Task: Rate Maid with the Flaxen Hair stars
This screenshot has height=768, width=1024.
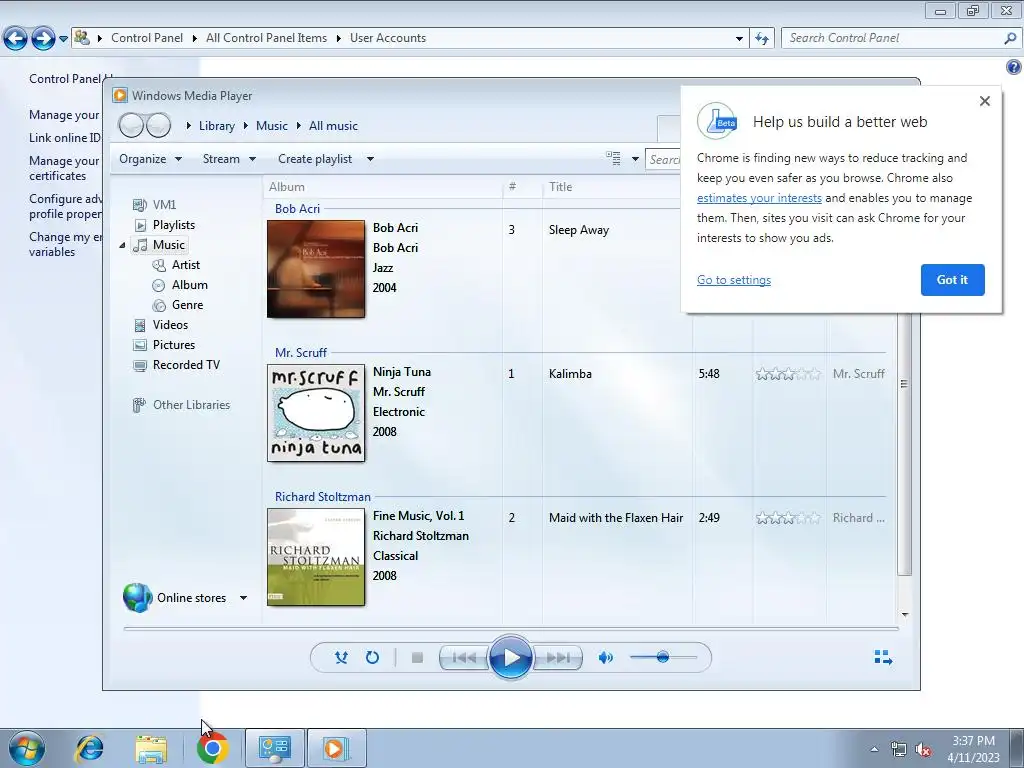Action: coord(788,518)
